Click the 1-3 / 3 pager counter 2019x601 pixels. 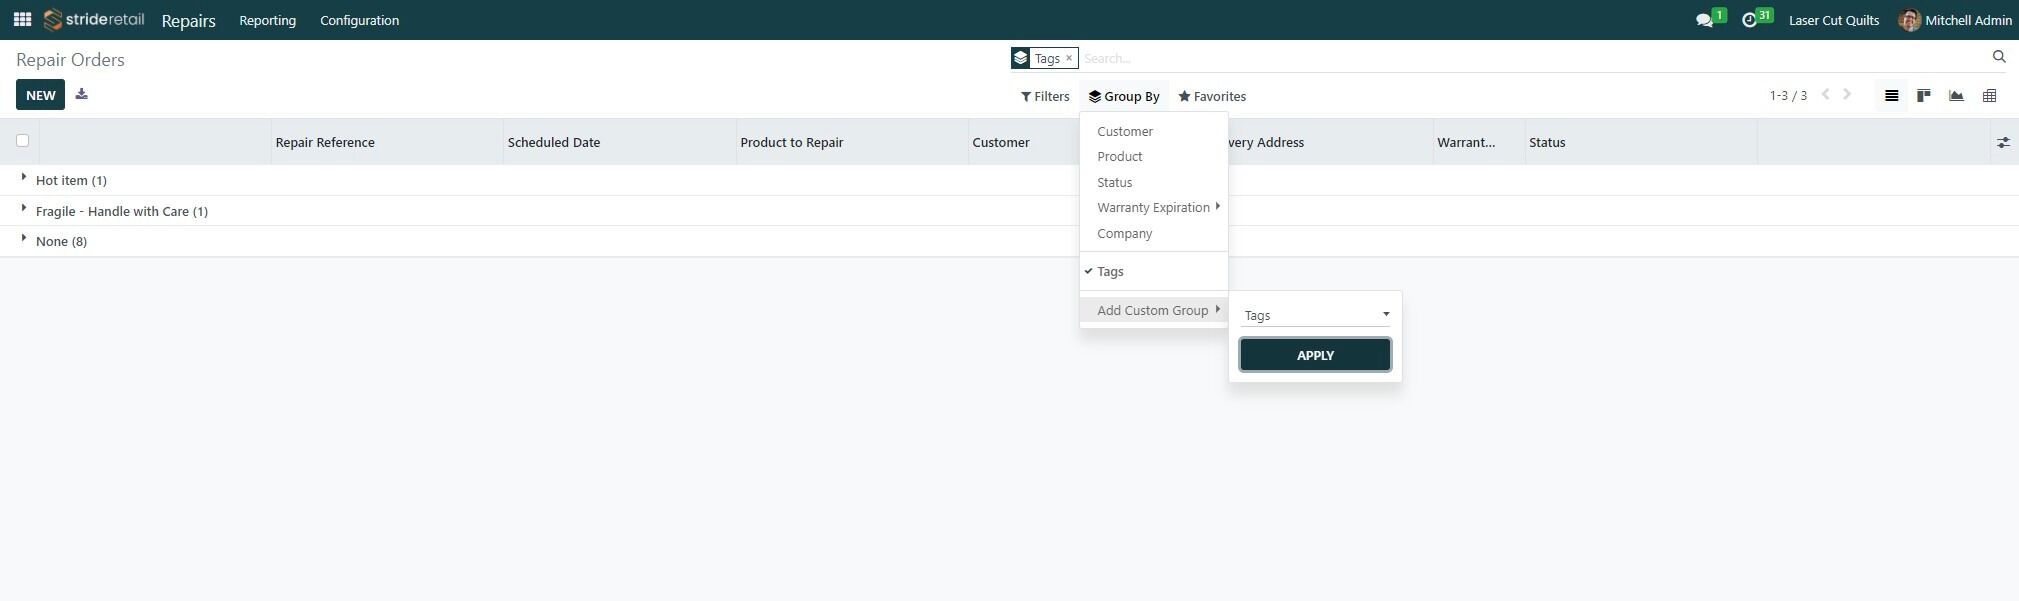(1788, 96)
